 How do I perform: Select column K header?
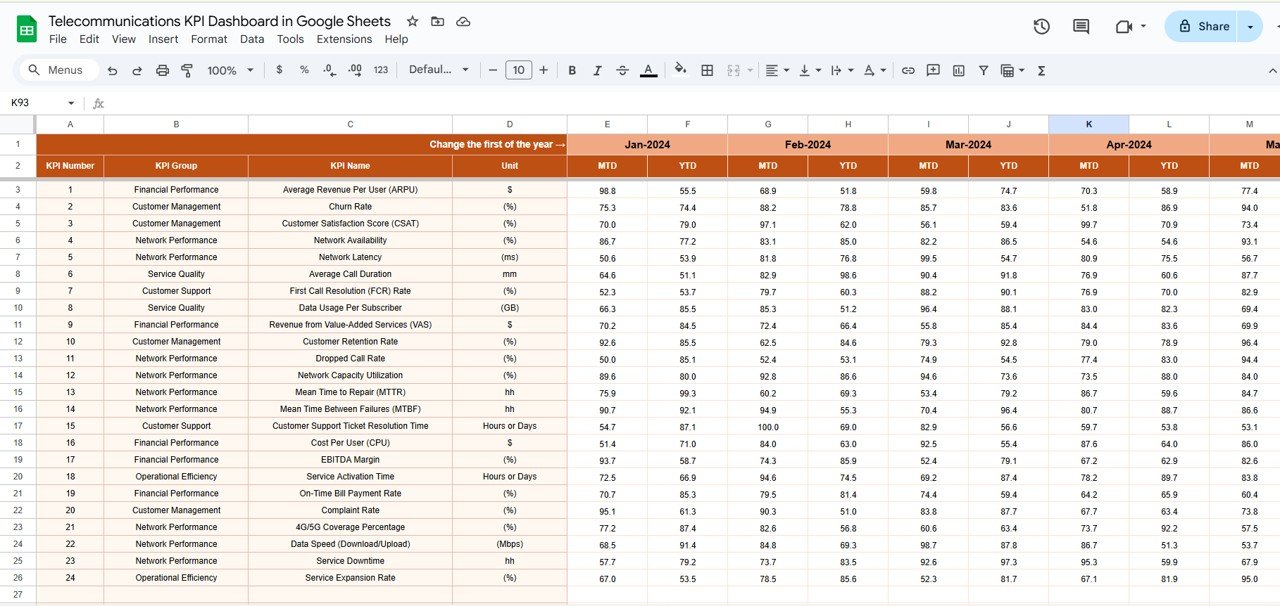[1089, 124]
